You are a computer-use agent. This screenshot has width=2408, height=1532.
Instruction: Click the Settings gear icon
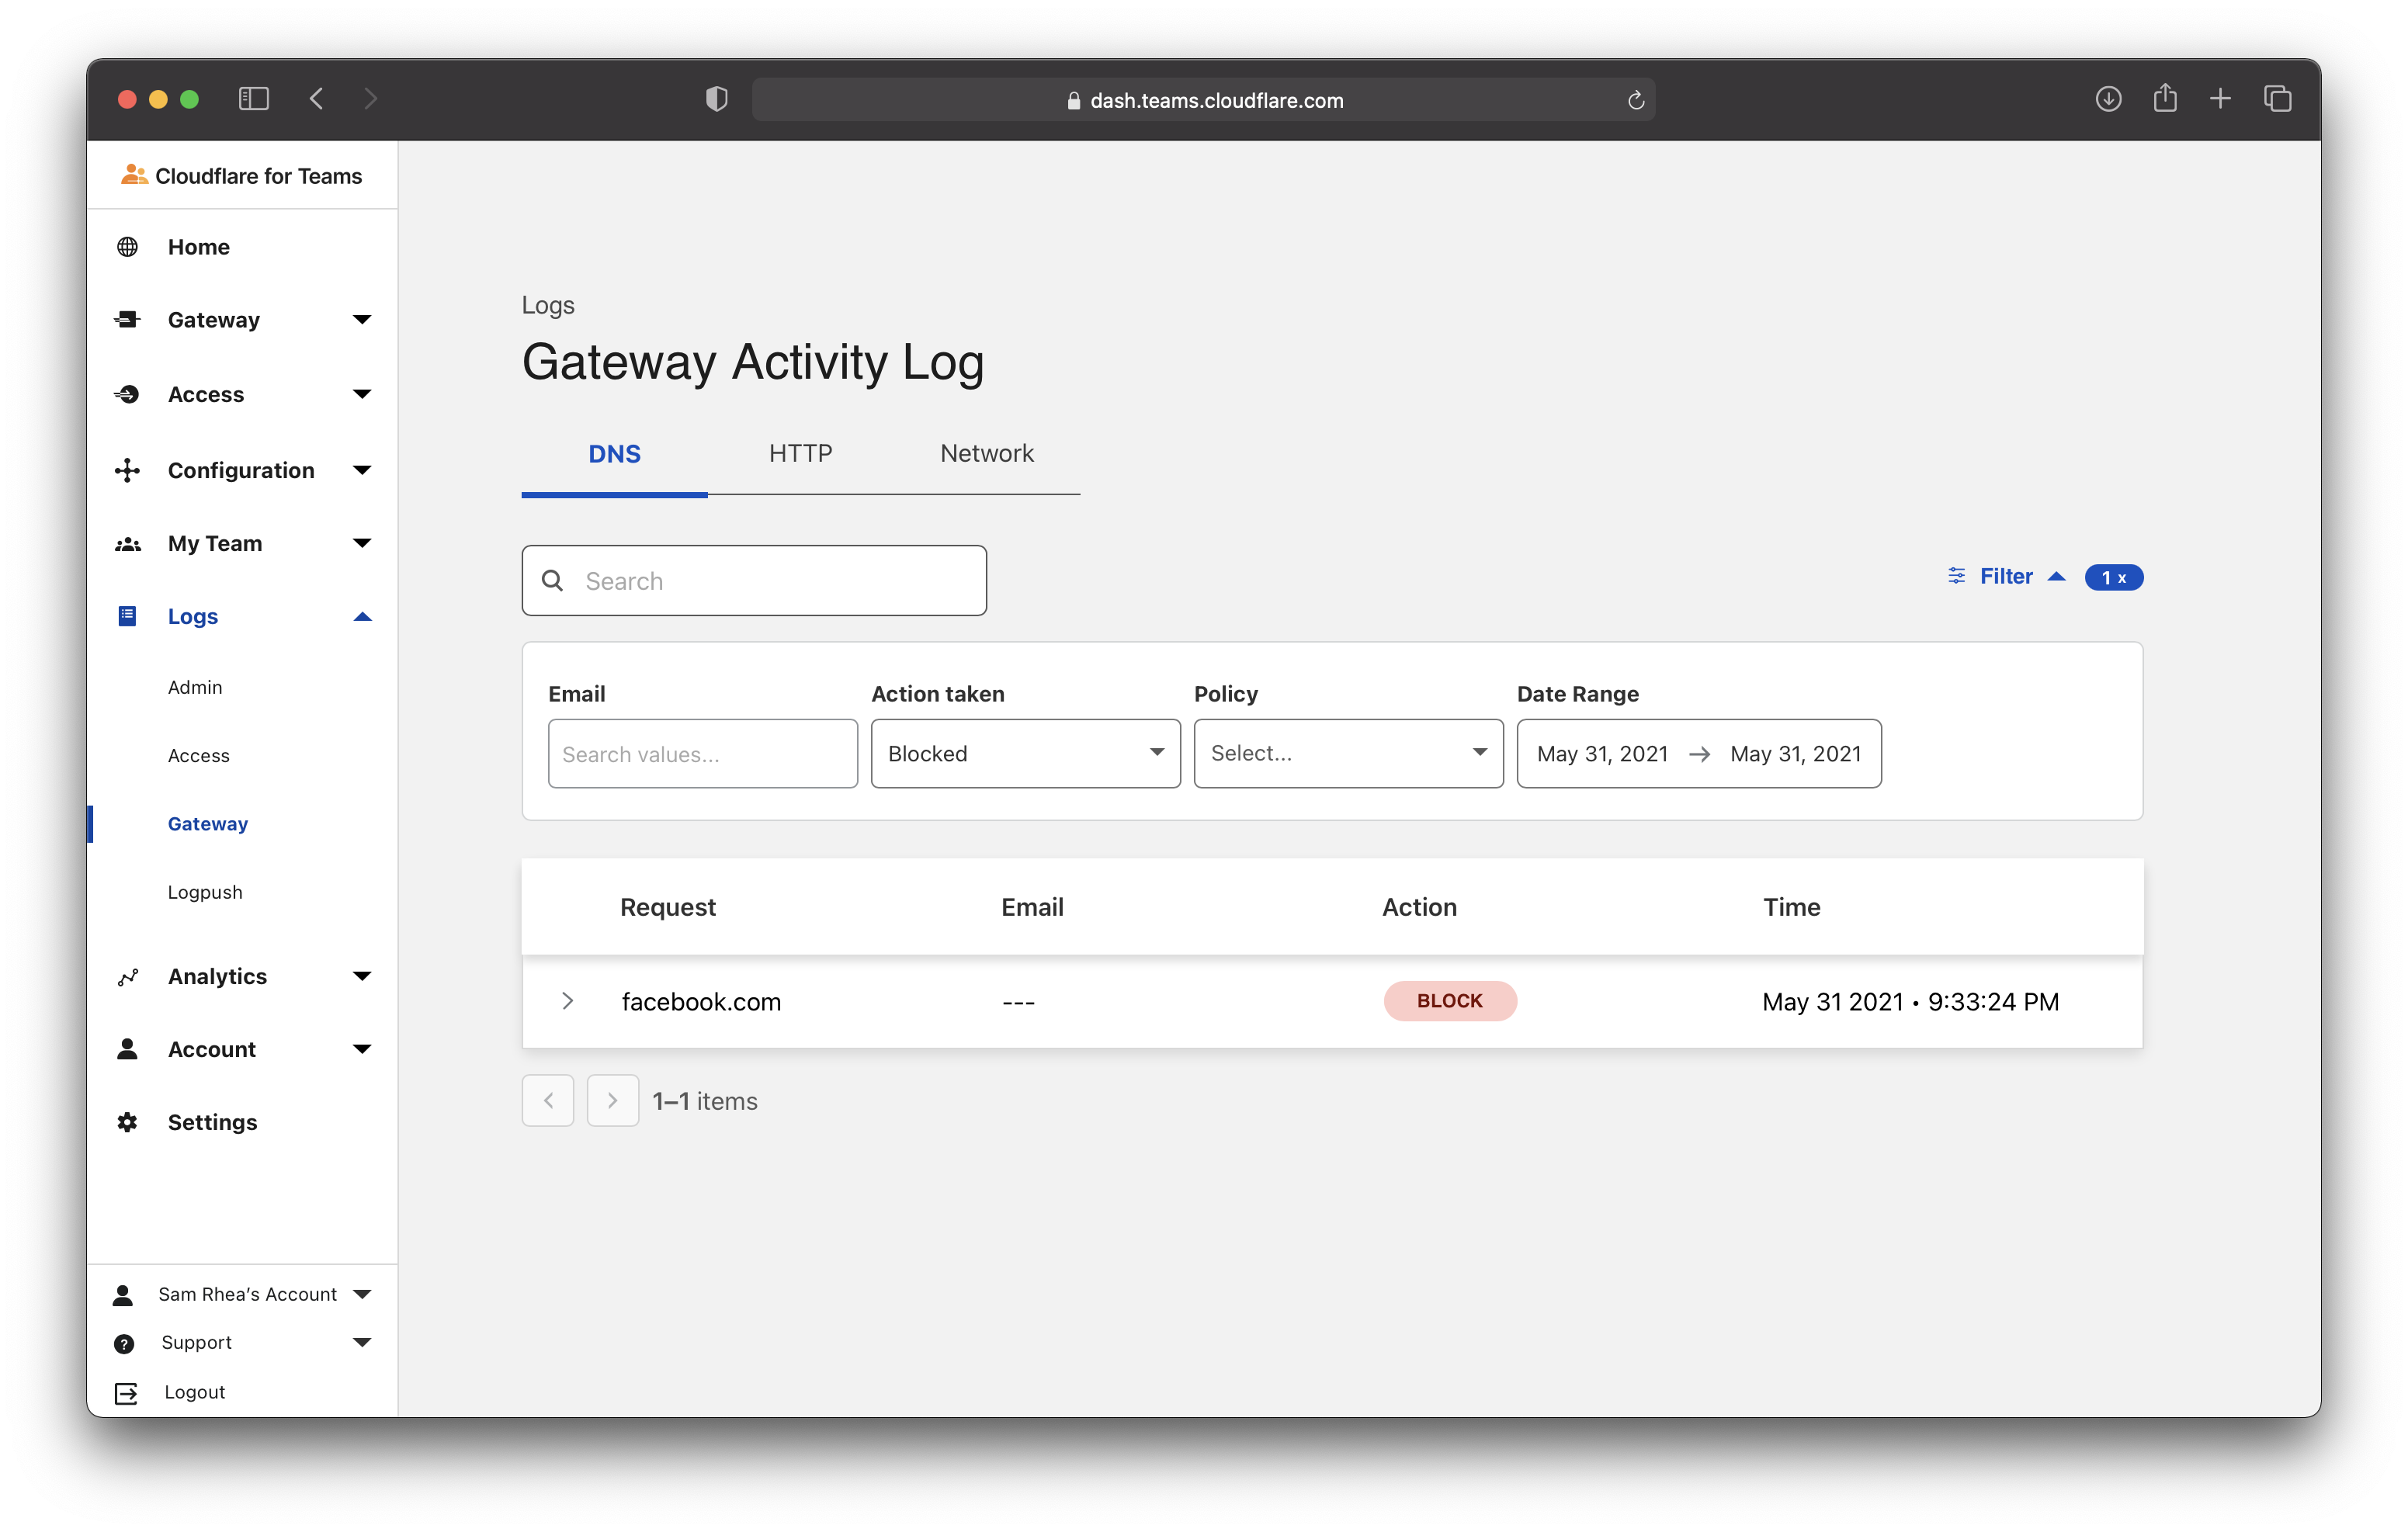click(127, 1122)
